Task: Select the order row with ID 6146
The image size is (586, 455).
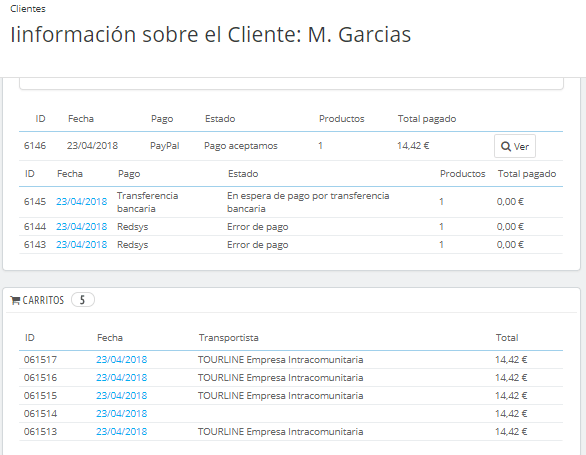Action: coord(291,146)
